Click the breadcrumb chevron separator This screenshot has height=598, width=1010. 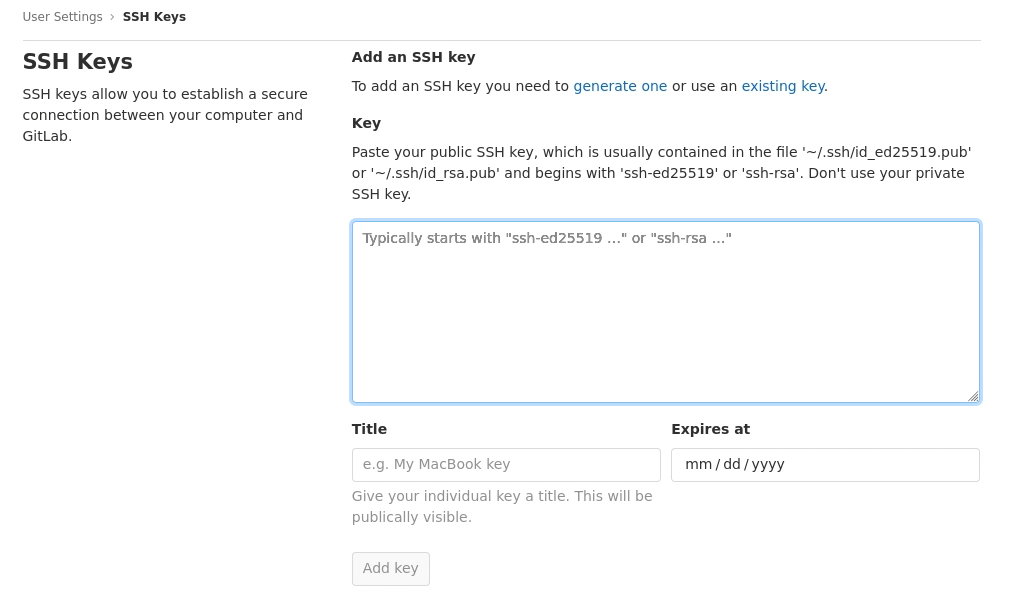pyautogui.click(x=112, y=17)
